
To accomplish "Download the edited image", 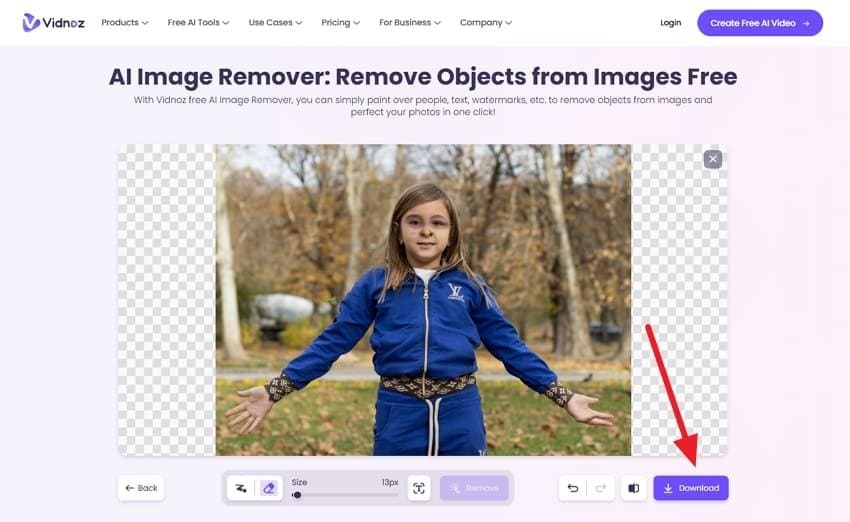I will point(691,488).
